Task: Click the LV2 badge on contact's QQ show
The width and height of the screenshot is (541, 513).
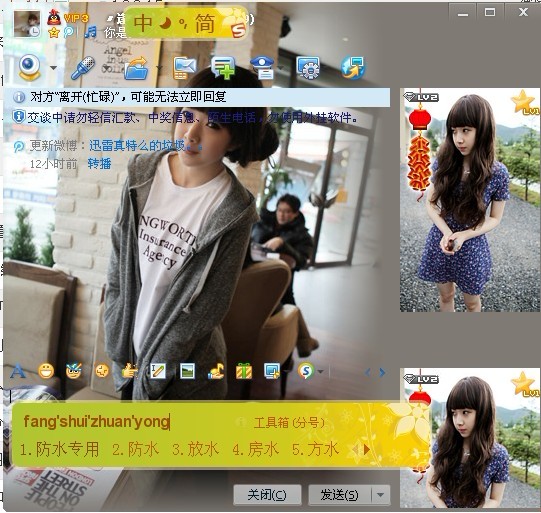Action: pyautogui.click(x=421, y=97)
